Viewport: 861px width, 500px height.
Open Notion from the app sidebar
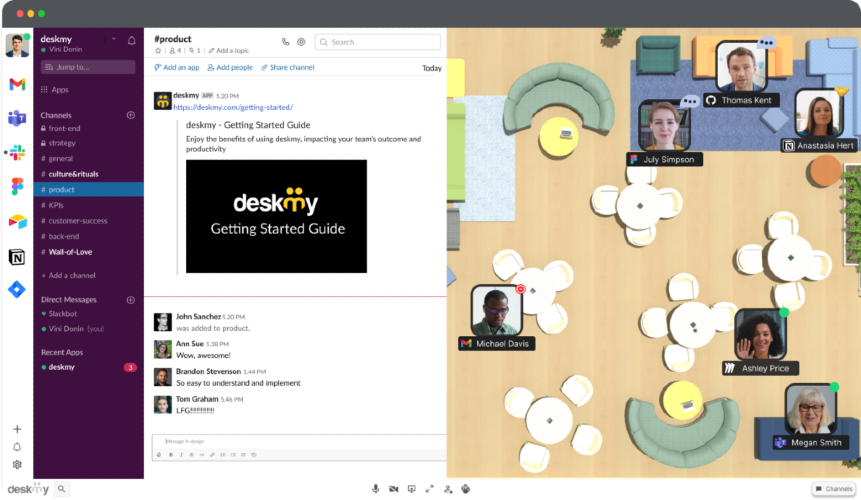pyautogui.click(x=17, y=256)
